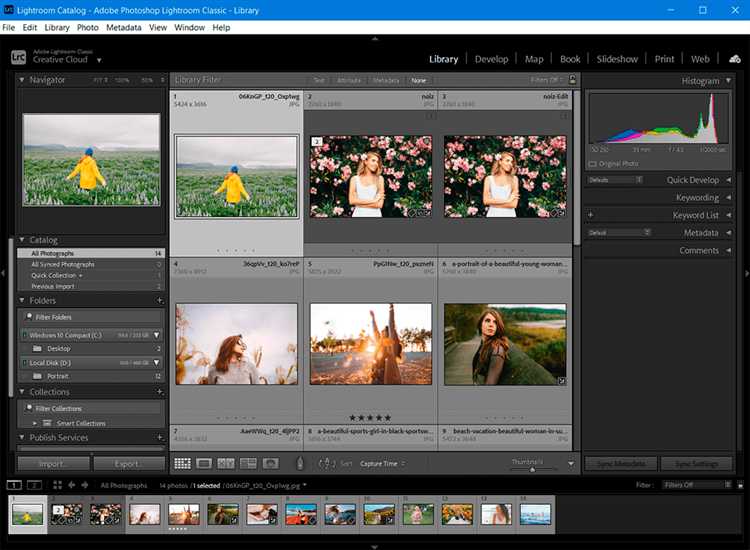This screenshot has height=550, width=750.
Task: Click the Sync Settings button
Action: click(x=696, y=464)
